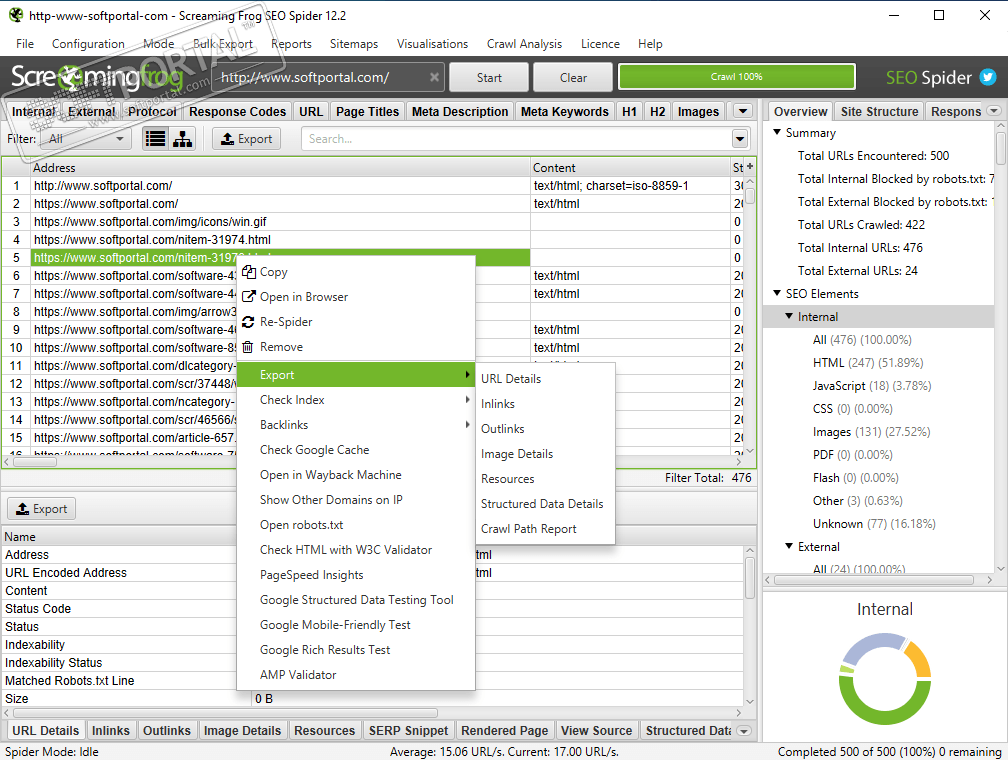This screenshot has height=760, width=1008.
Task: Open the View Source bottom tab
Action: click(596, 731)
